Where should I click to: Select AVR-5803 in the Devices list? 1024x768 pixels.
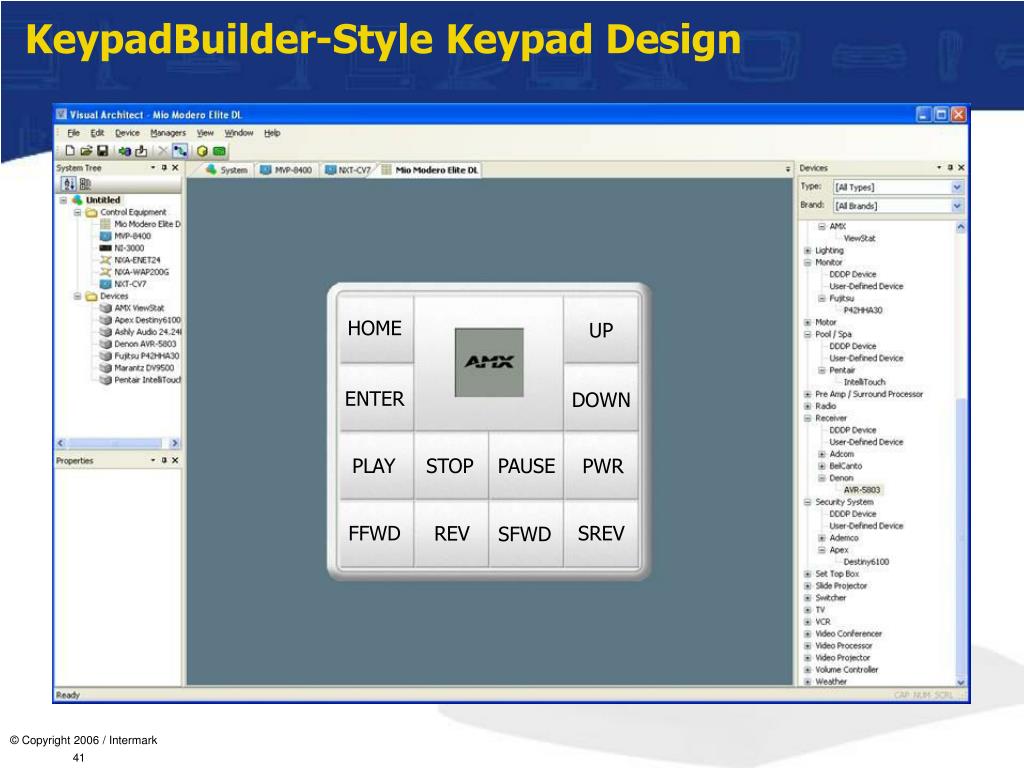point(862,490)
